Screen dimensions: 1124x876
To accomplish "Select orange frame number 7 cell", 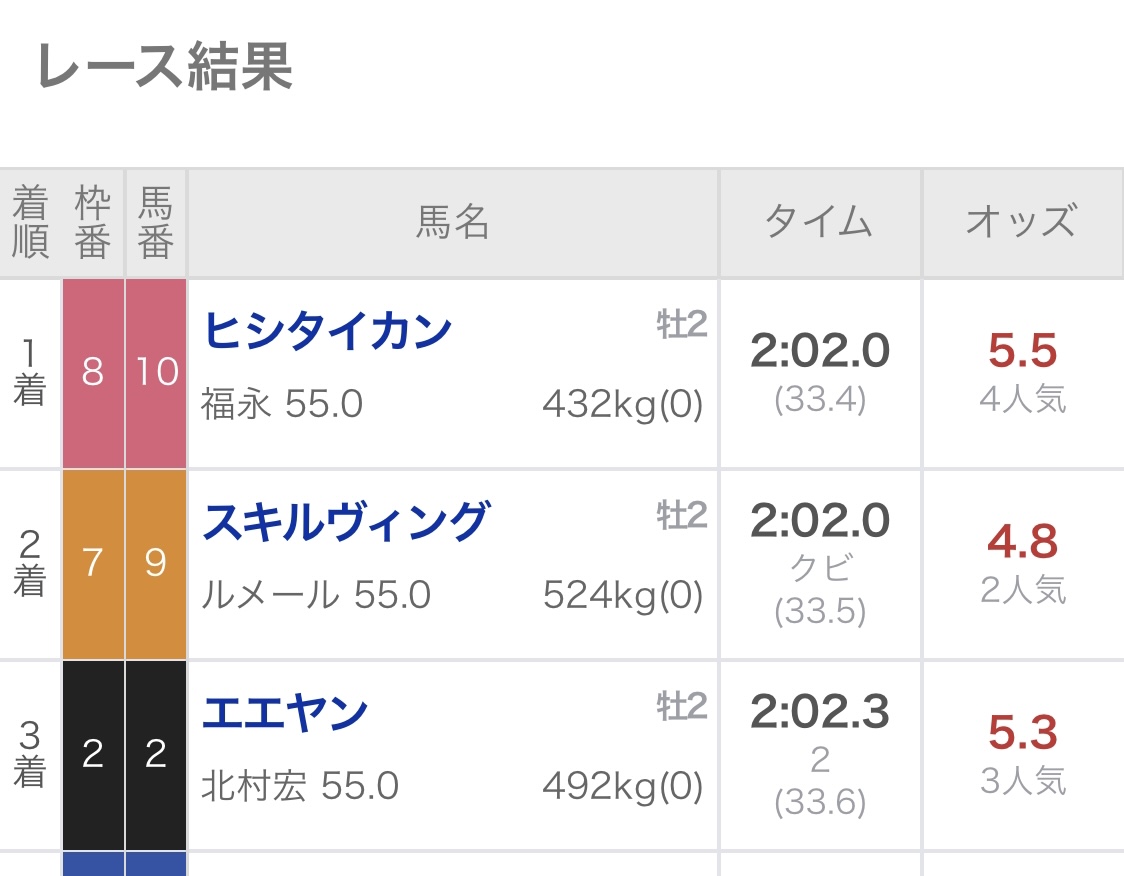I will tap(93, 563).
